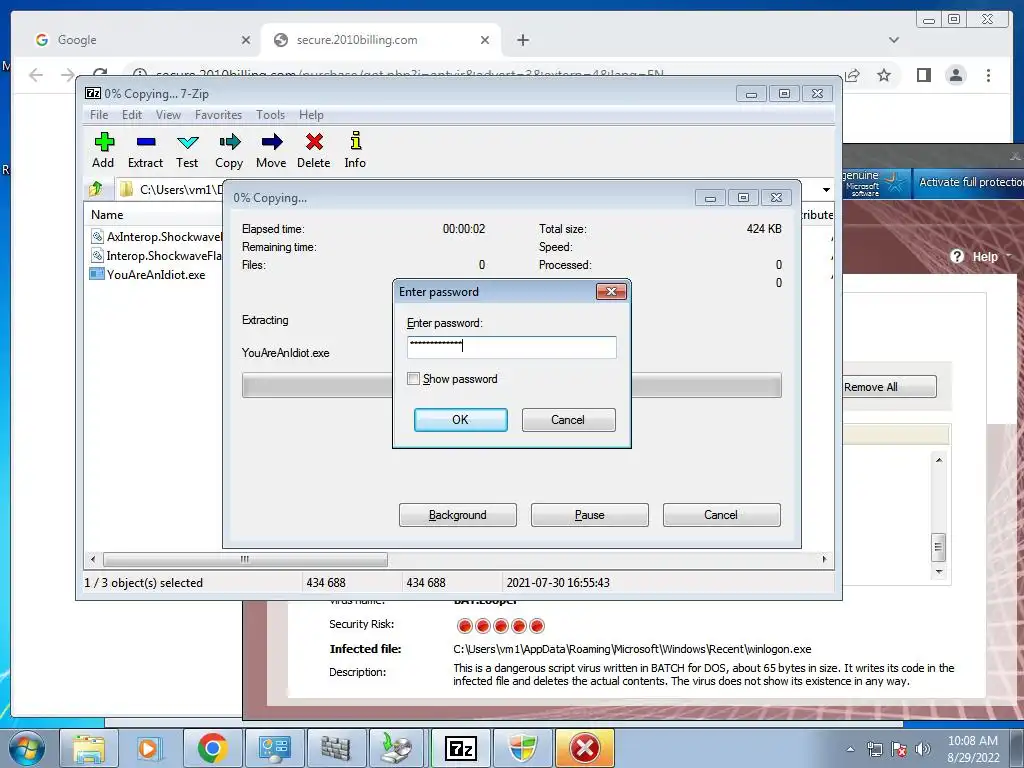The width and height of the screenshot is (1024, 768).
Task: Click the scroll-right arrow in 7-Zip
Action: pos(824,560)
